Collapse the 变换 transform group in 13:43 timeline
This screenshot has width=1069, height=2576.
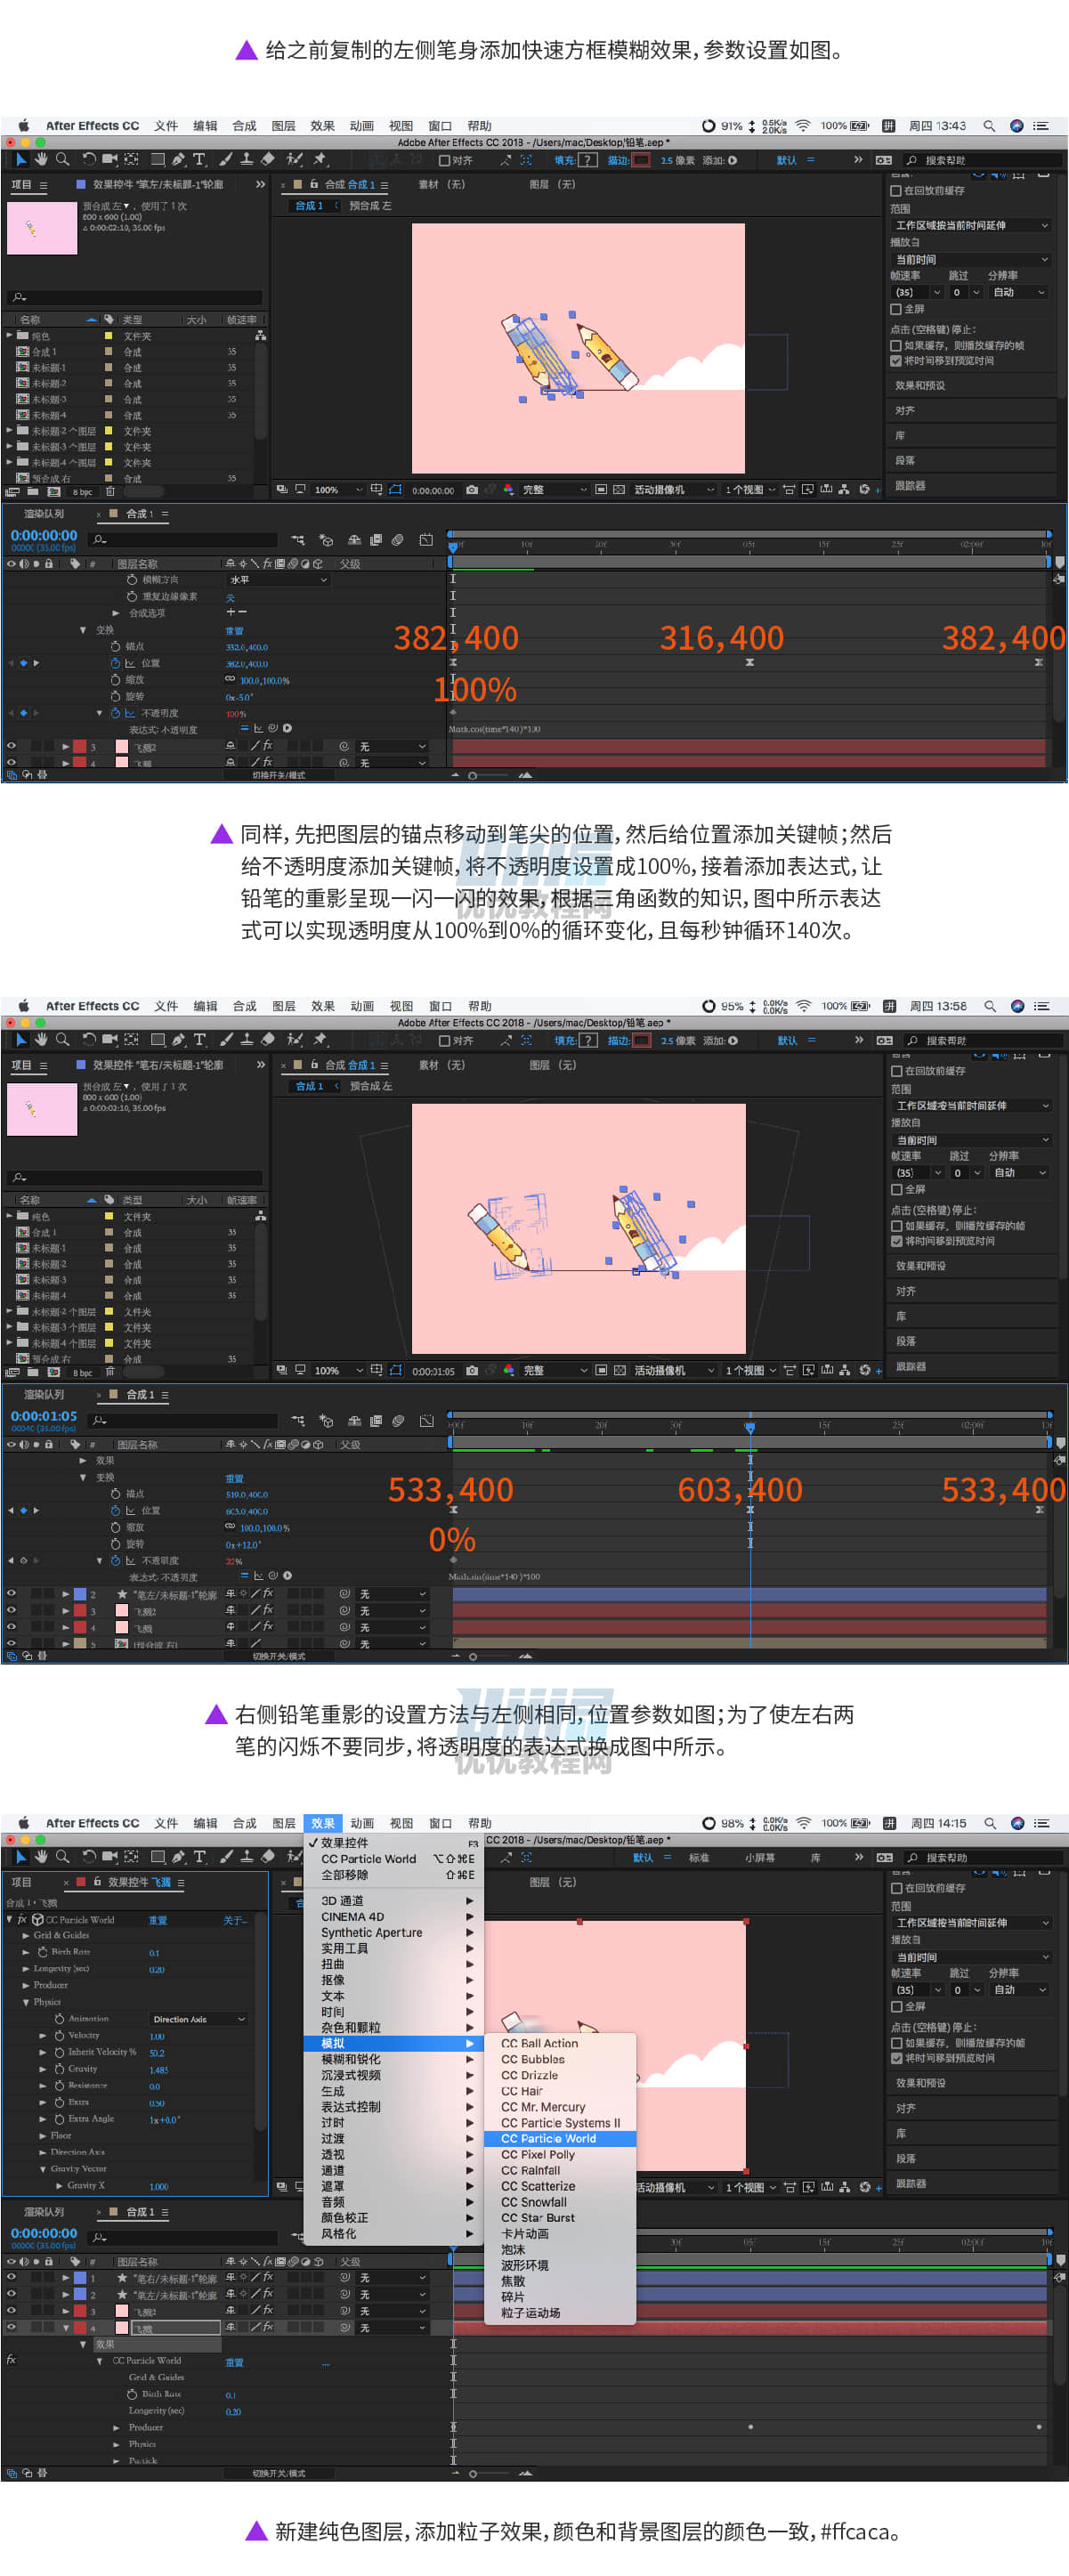point(83,630)
